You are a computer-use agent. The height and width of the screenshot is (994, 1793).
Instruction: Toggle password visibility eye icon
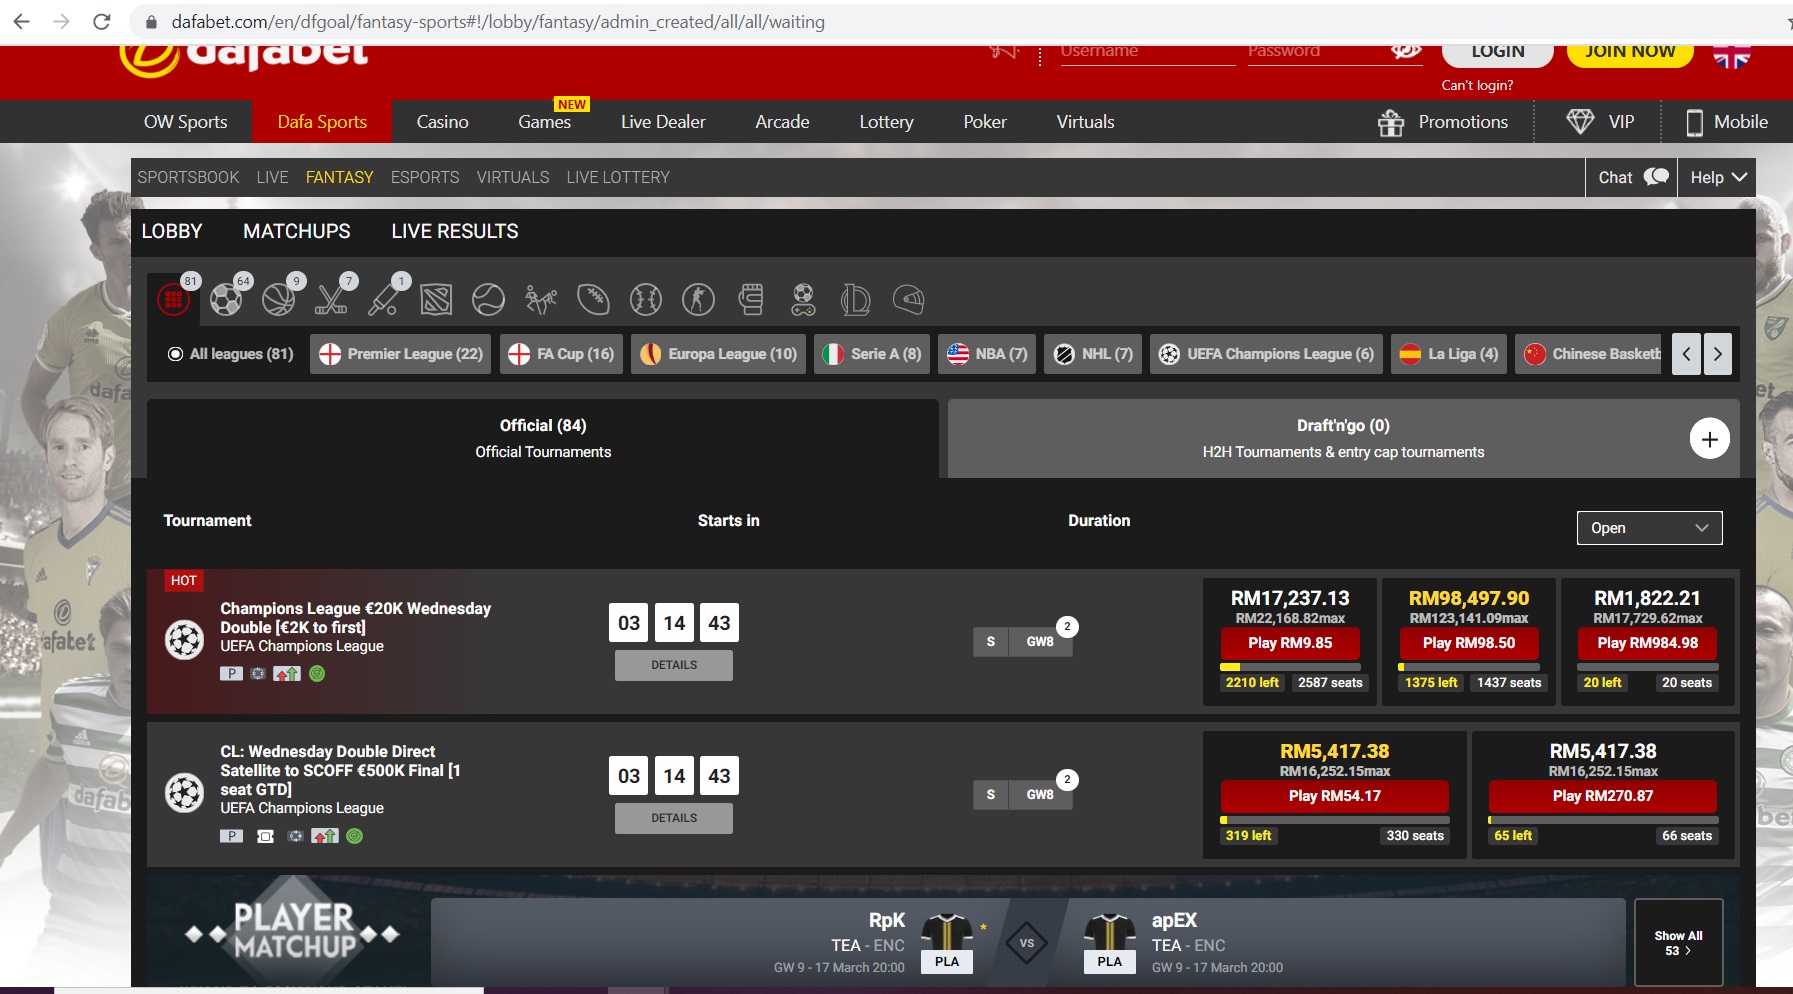pos(1405,51)
